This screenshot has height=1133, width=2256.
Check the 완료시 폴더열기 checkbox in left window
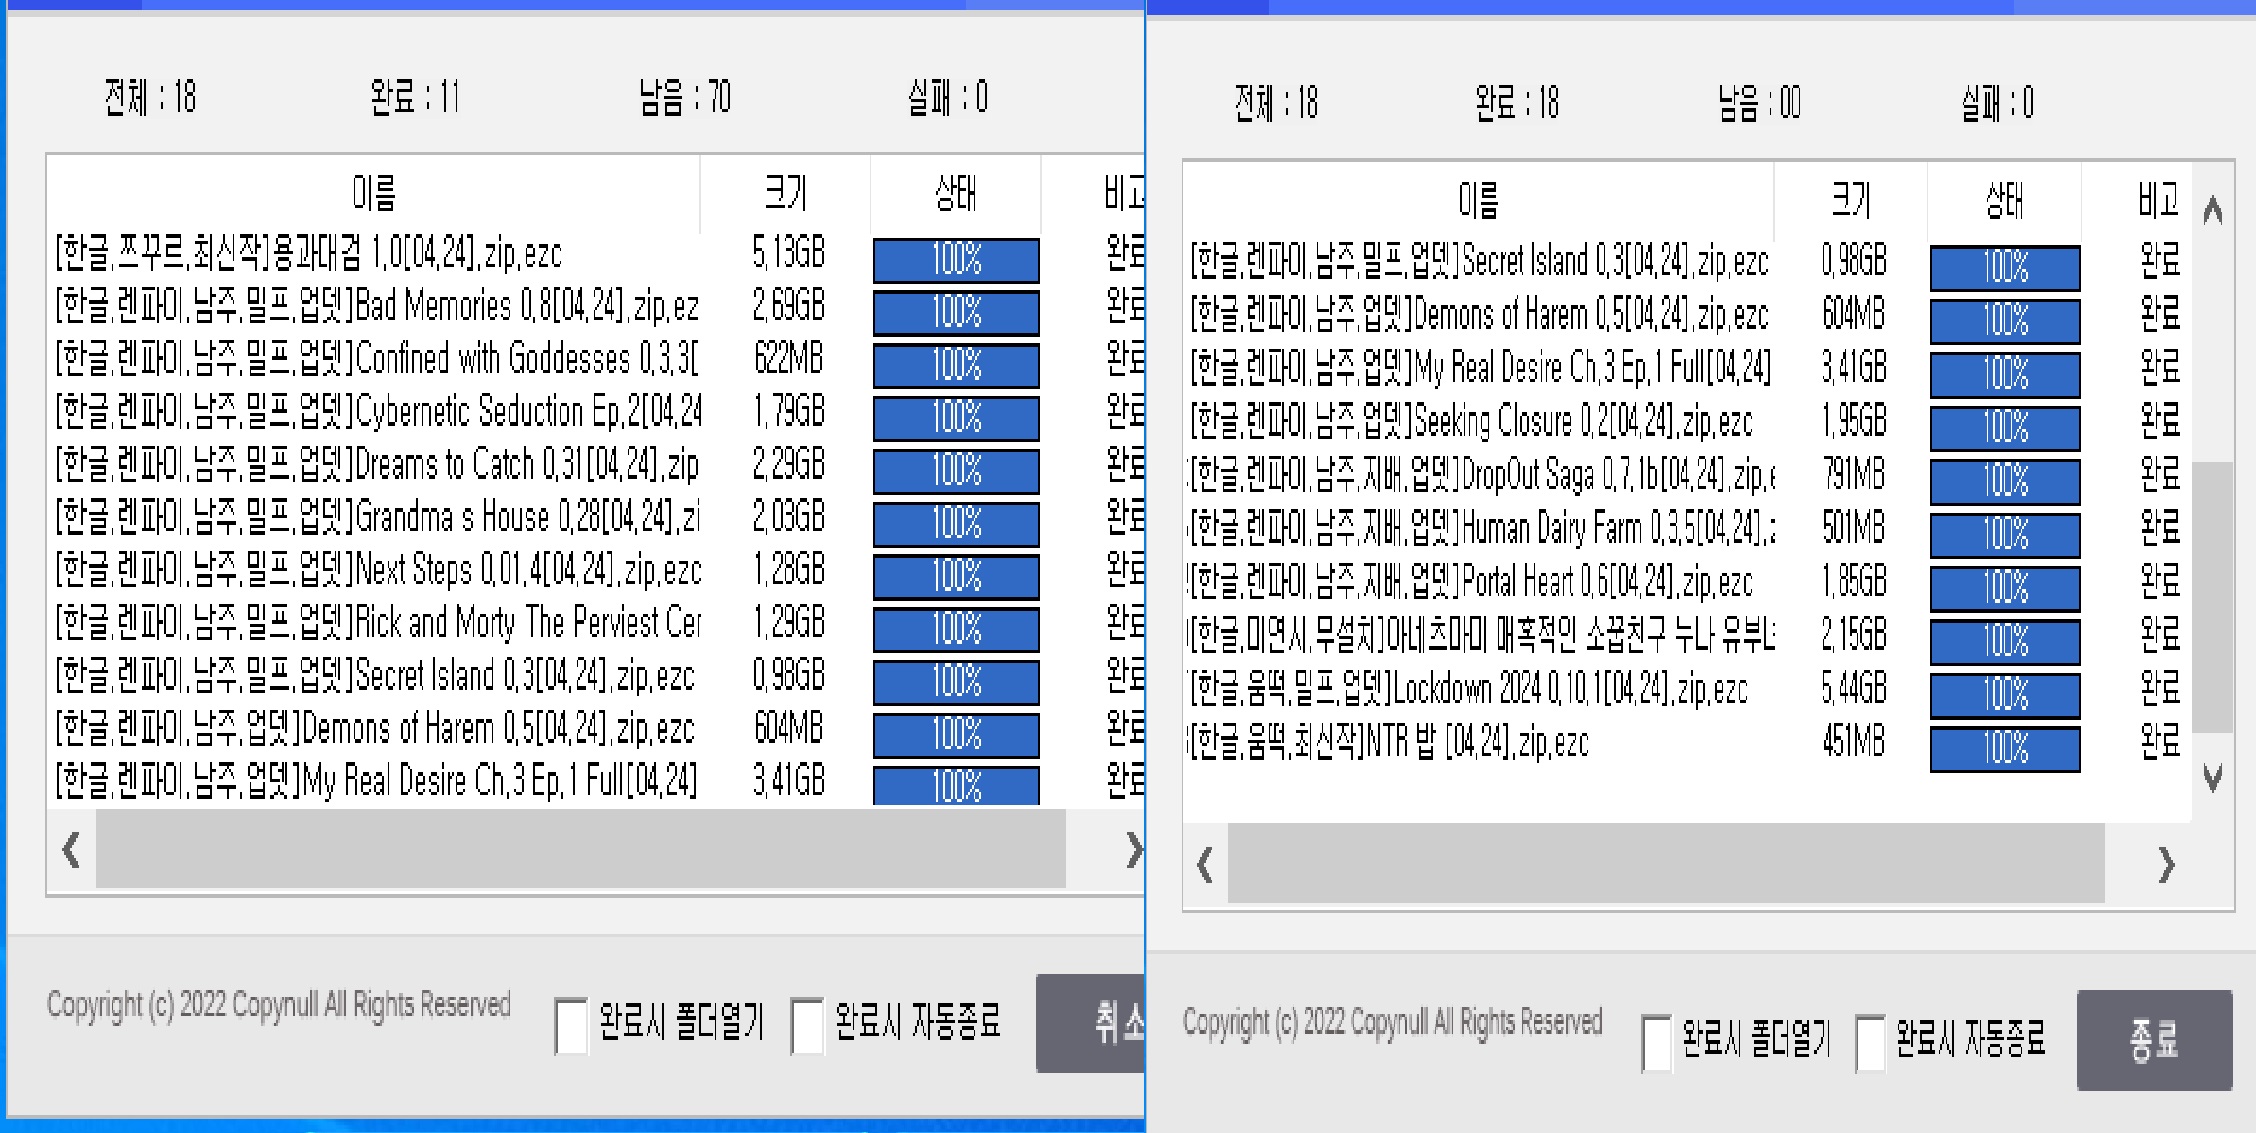click(x=570, y=1022)
